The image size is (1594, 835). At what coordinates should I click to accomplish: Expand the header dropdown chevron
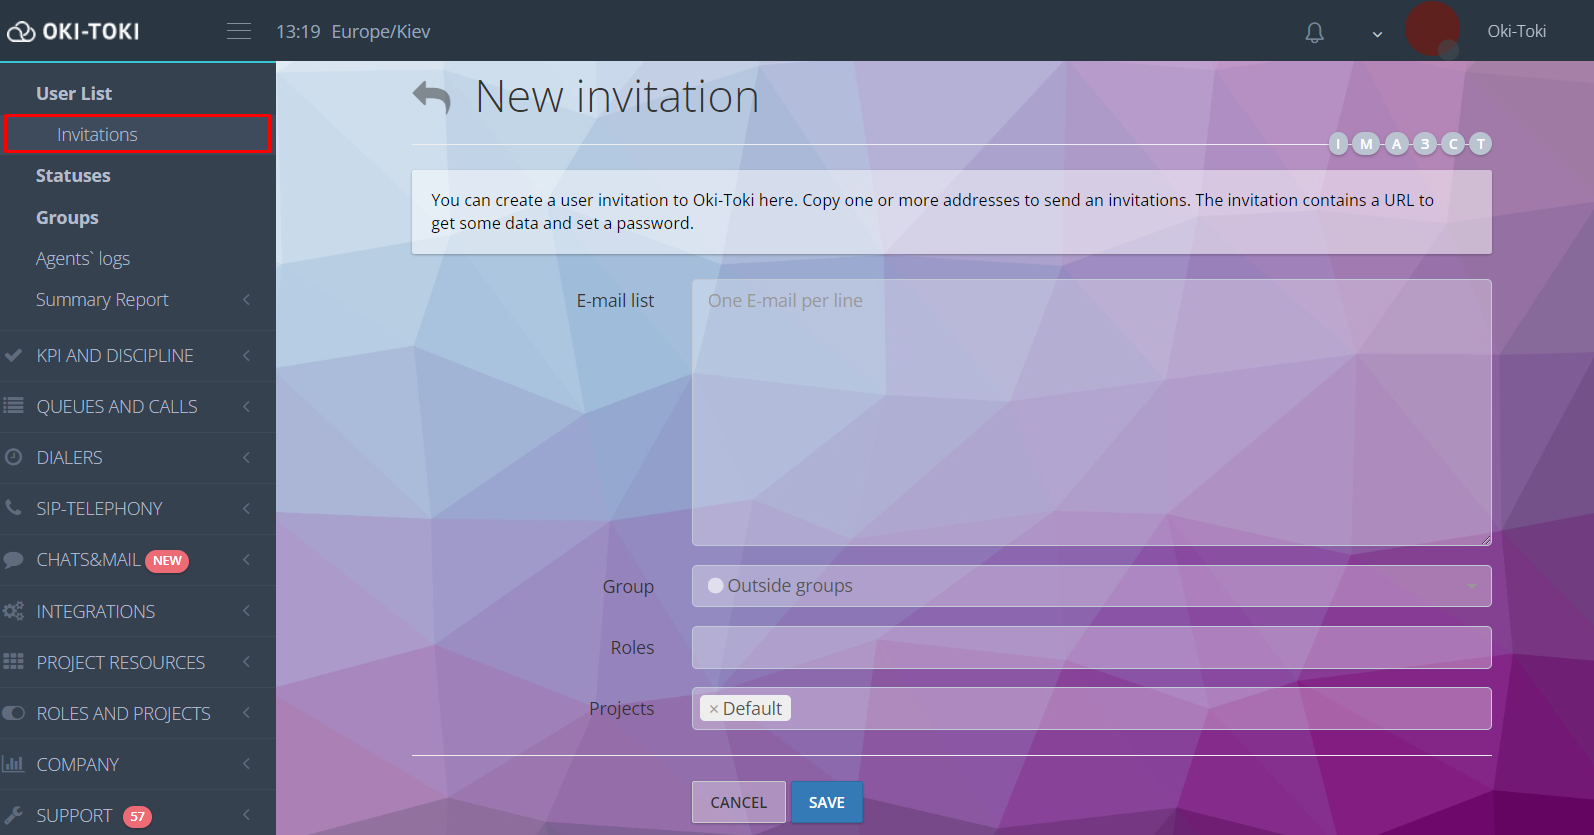(x=1377, y=34)
